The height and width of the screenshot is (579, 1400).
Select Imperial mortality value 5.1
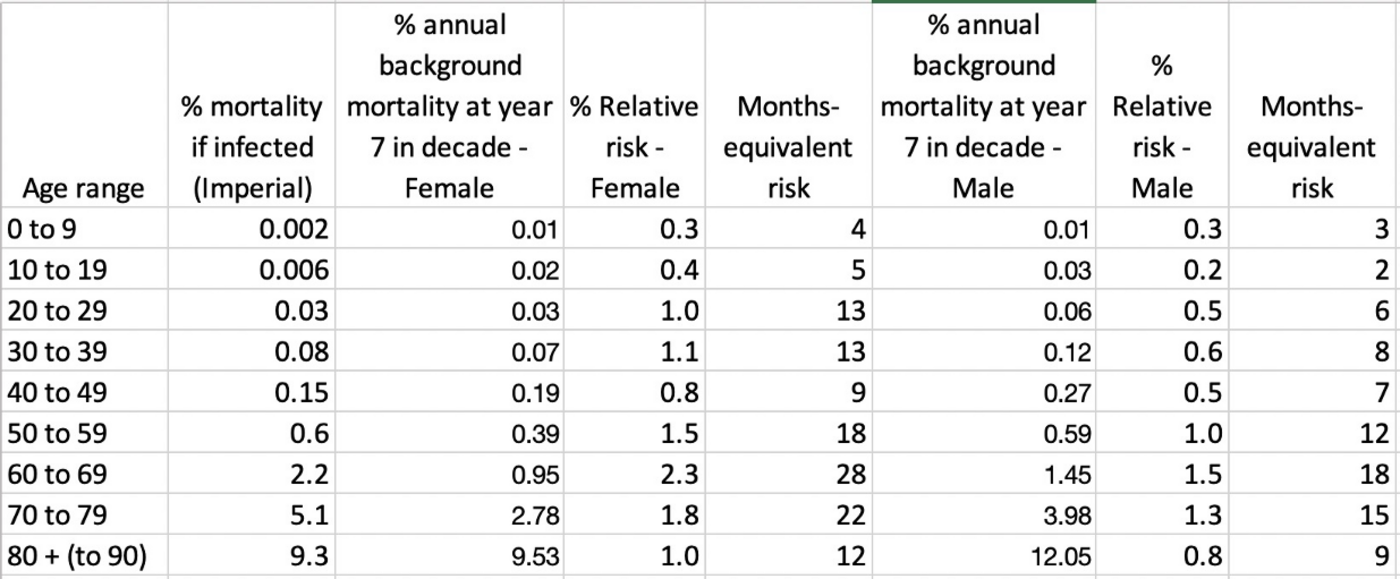click(x=304, y=515)
